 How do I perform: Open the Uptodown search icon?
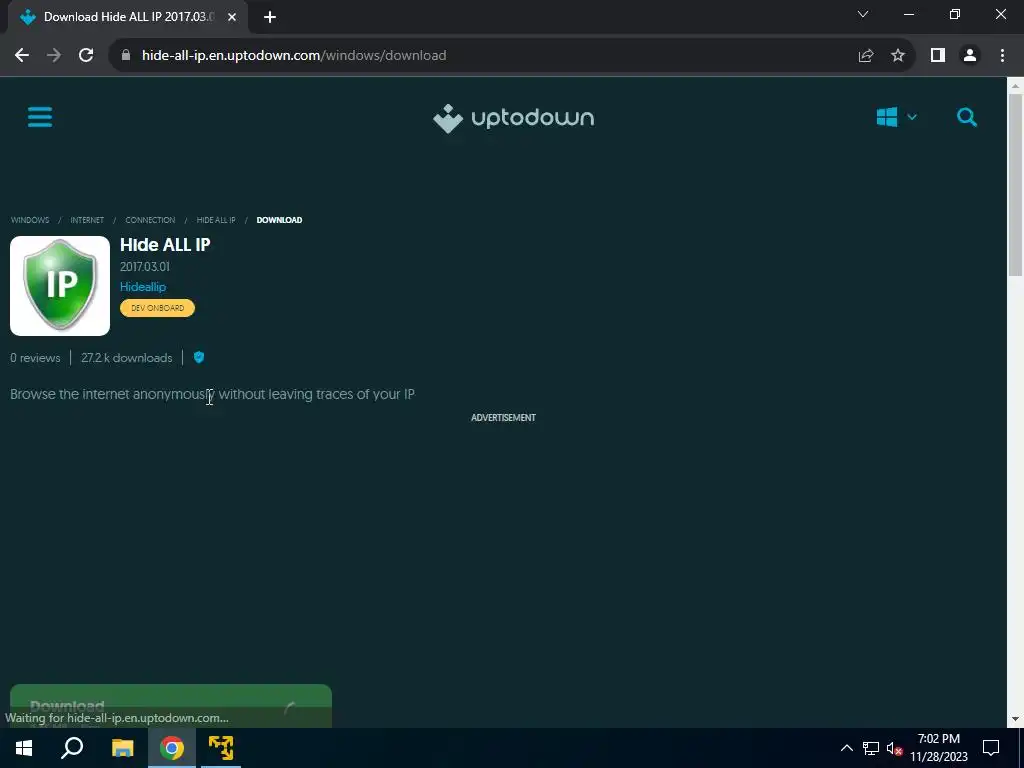(x=967, y=118)
